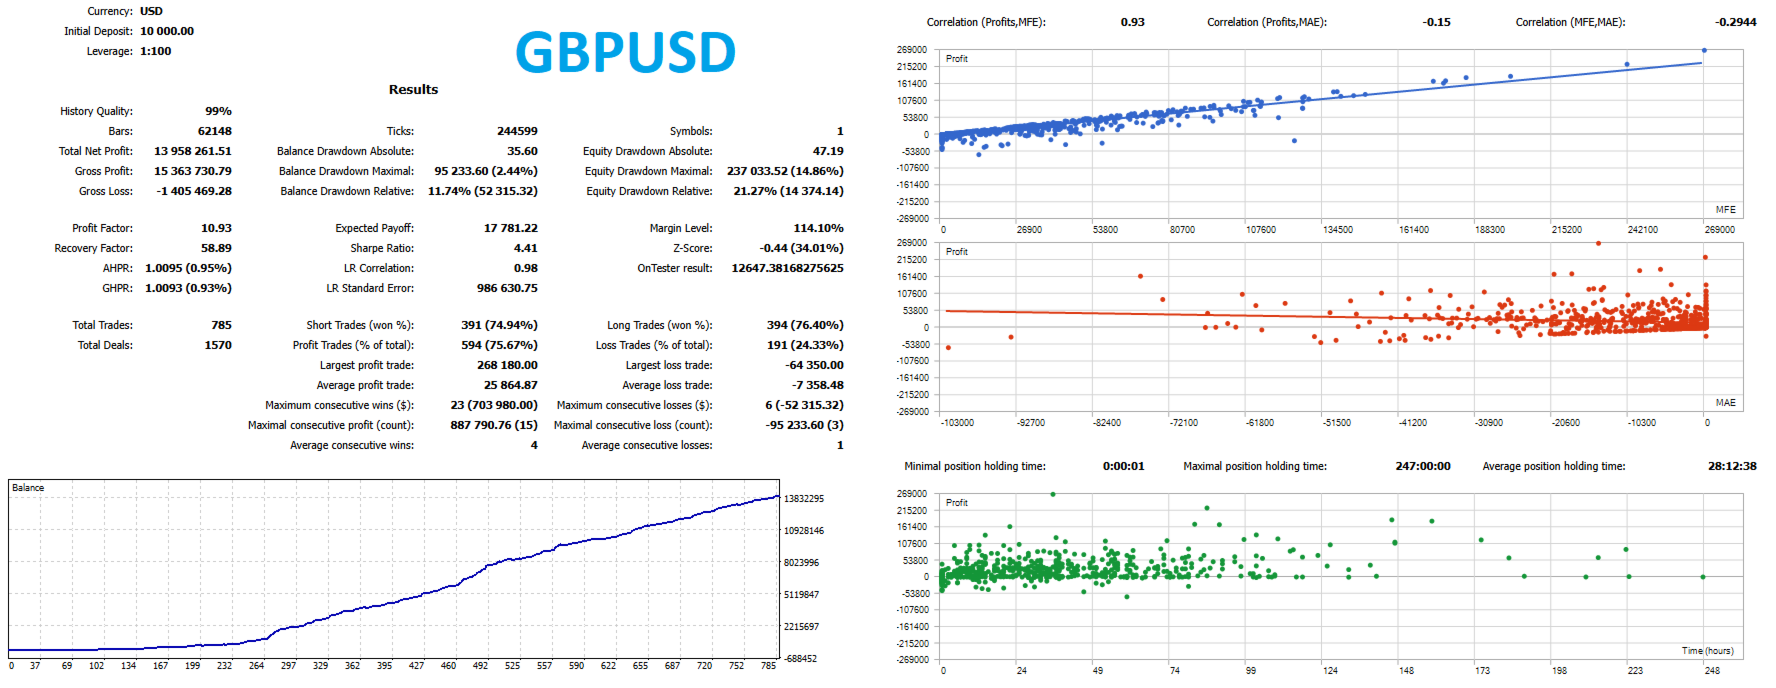
Task: Select Short Trades value 391 (74.94%)
Action: (x=499, y=325)
